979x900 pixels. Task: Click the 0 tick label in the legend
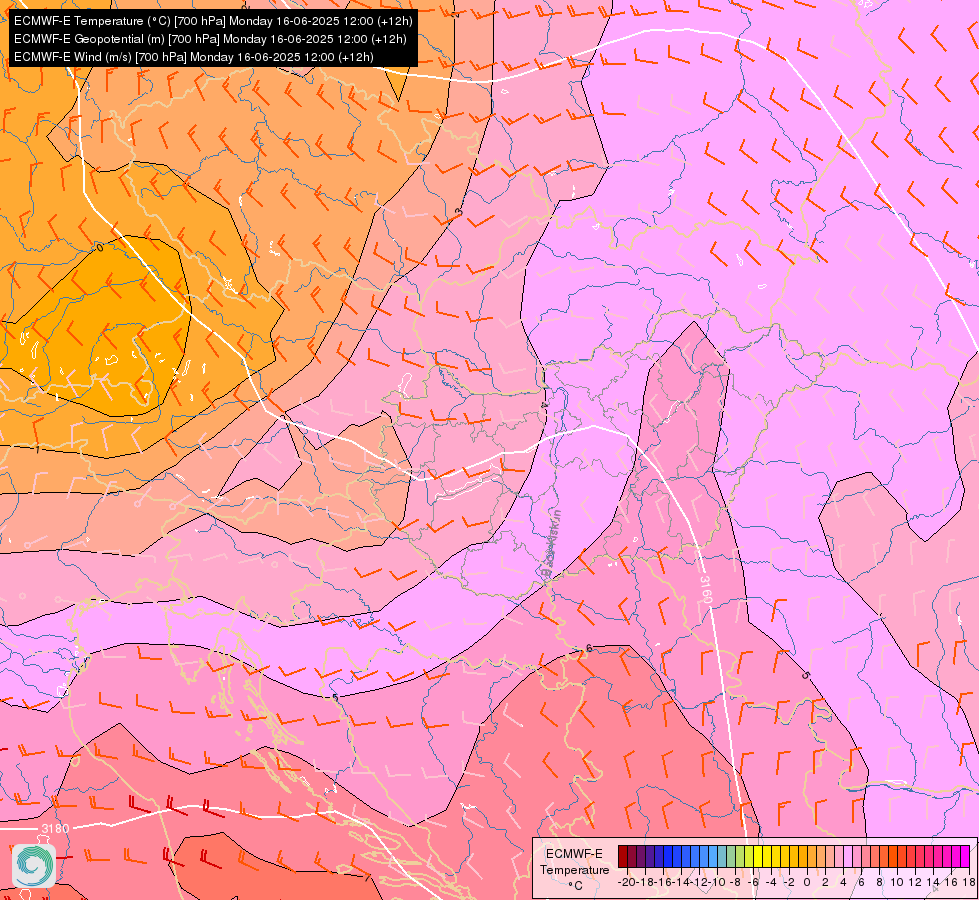pos(807,882)
